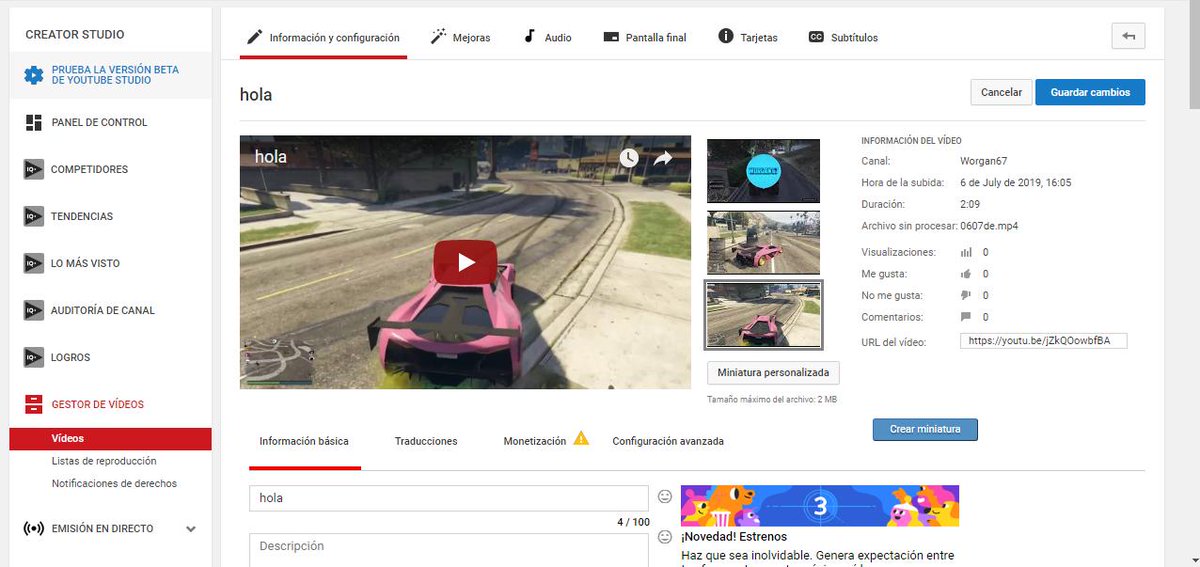Viewport: 1200px width, 567px height.
Task: Click the Comentarios flag icon
Action: click(x=967, y=317)
